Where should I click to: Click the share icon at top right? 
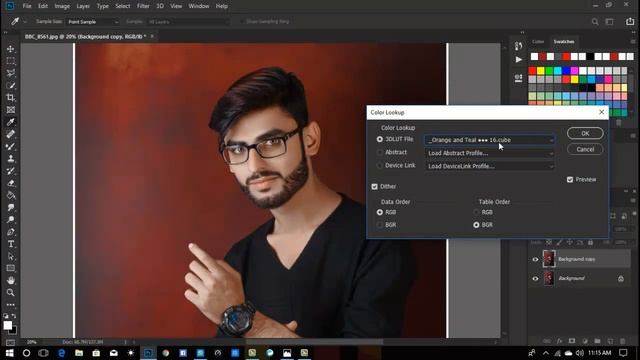pos(630,21)
